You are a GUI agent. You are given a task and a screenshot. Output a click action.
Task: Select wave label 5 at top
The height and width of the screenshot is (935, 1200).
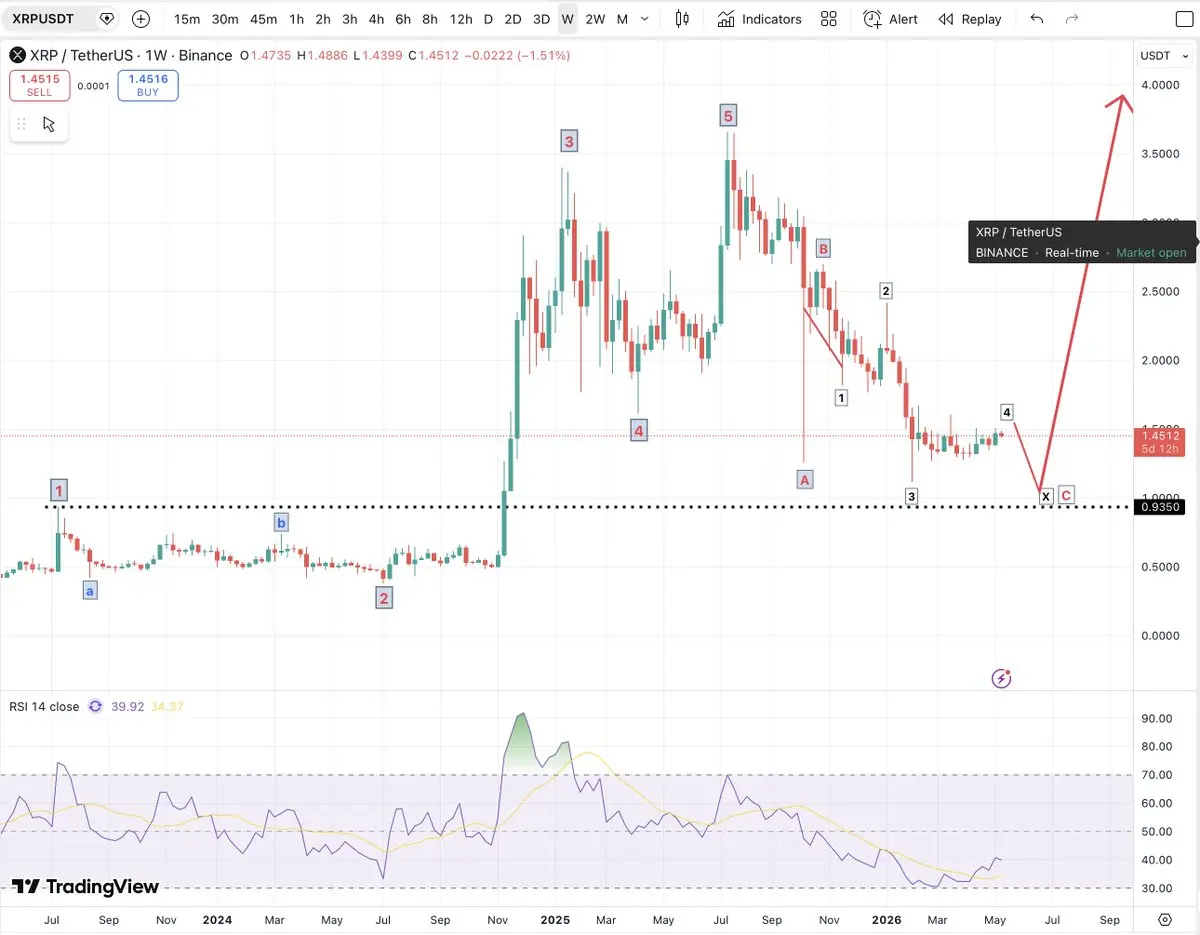pyautogui.click(x=728, y=116)
